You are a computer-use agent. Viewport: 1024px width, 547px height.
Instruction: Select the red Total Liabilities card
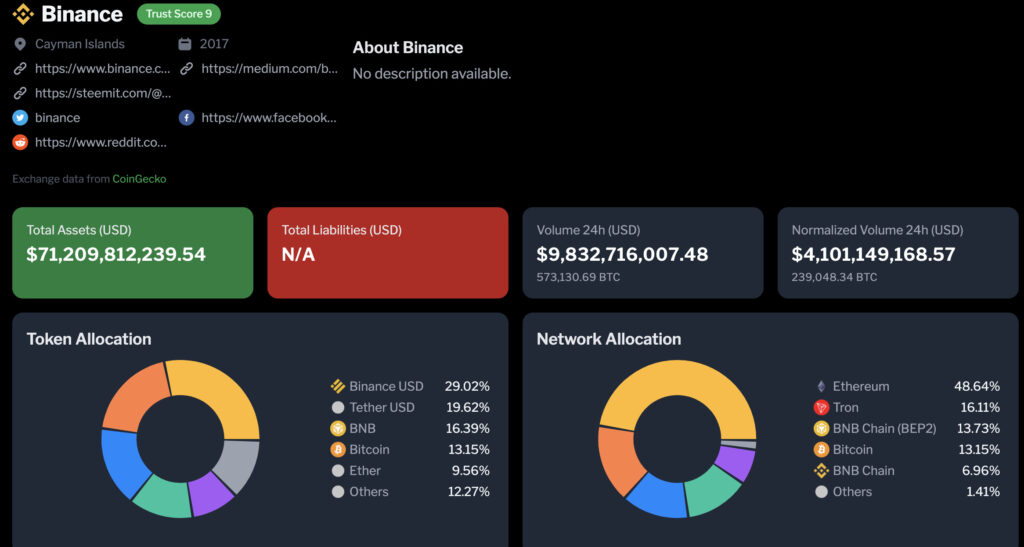point(388,253)
